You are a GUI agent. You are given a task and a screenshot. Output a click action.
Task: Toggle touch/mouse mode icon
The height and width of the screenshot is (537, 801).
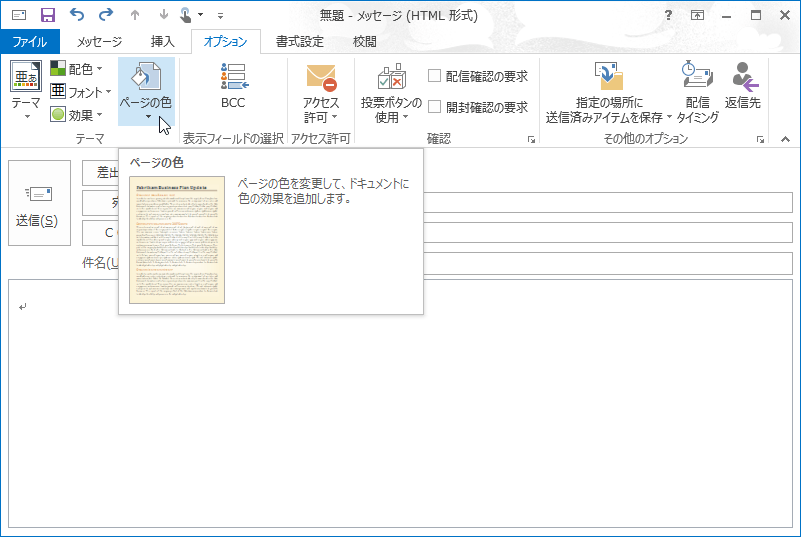click(186, 15)
